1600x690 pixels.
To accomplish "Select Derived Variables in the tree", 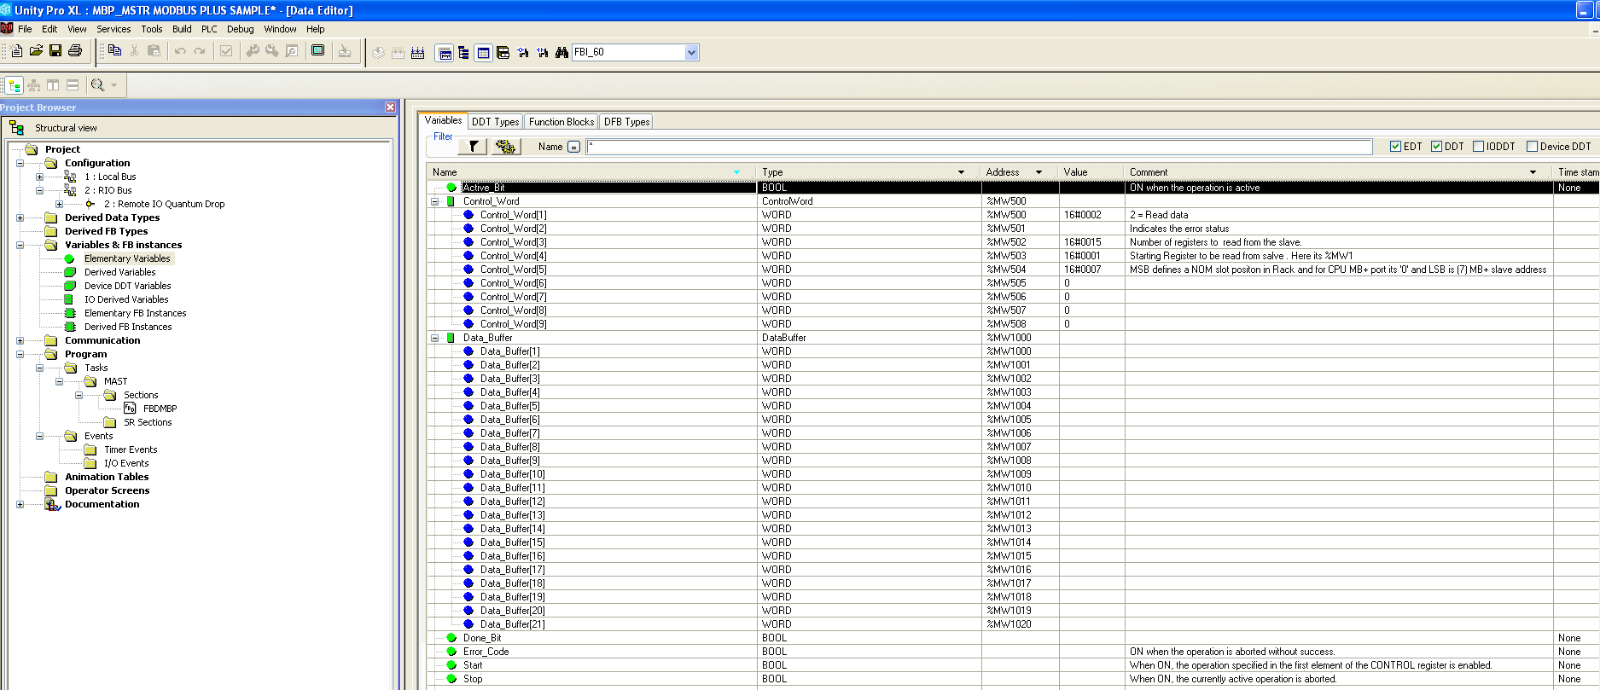I will [120, 272].
